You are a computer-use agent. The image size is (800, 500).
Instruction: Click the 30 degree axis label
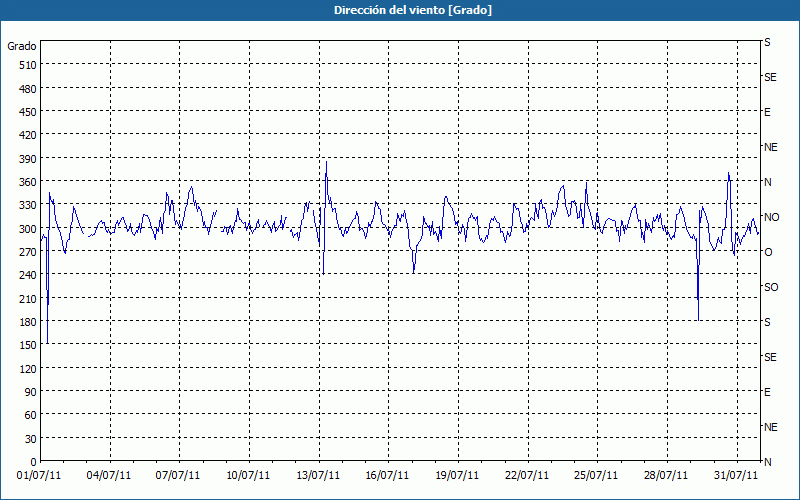click(x=31, y=439)
